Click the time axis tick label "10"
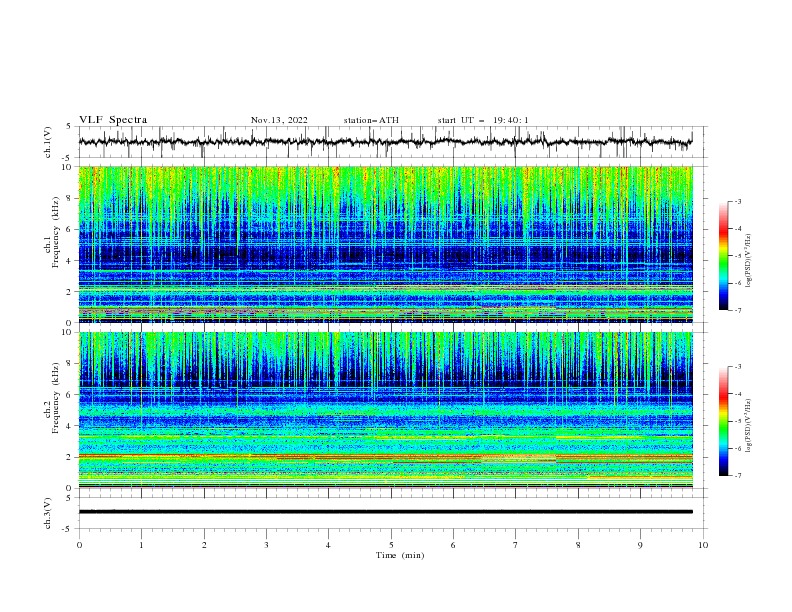Viewport: 792px width, 612px height. [703, 545]
